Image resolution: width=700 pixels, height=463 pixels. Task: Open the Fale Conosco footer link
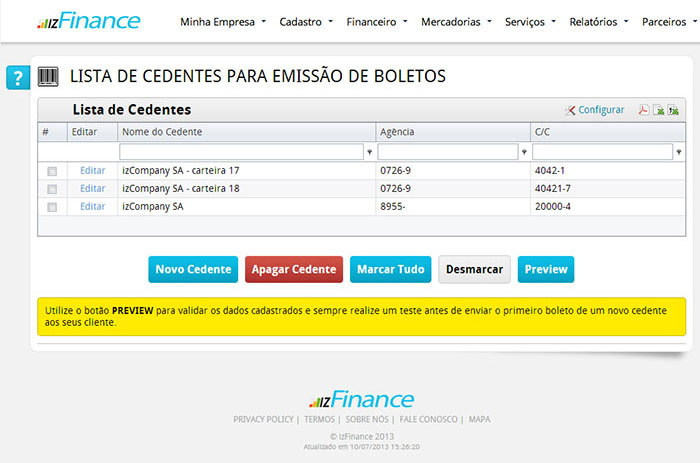(x=429, y=419)
